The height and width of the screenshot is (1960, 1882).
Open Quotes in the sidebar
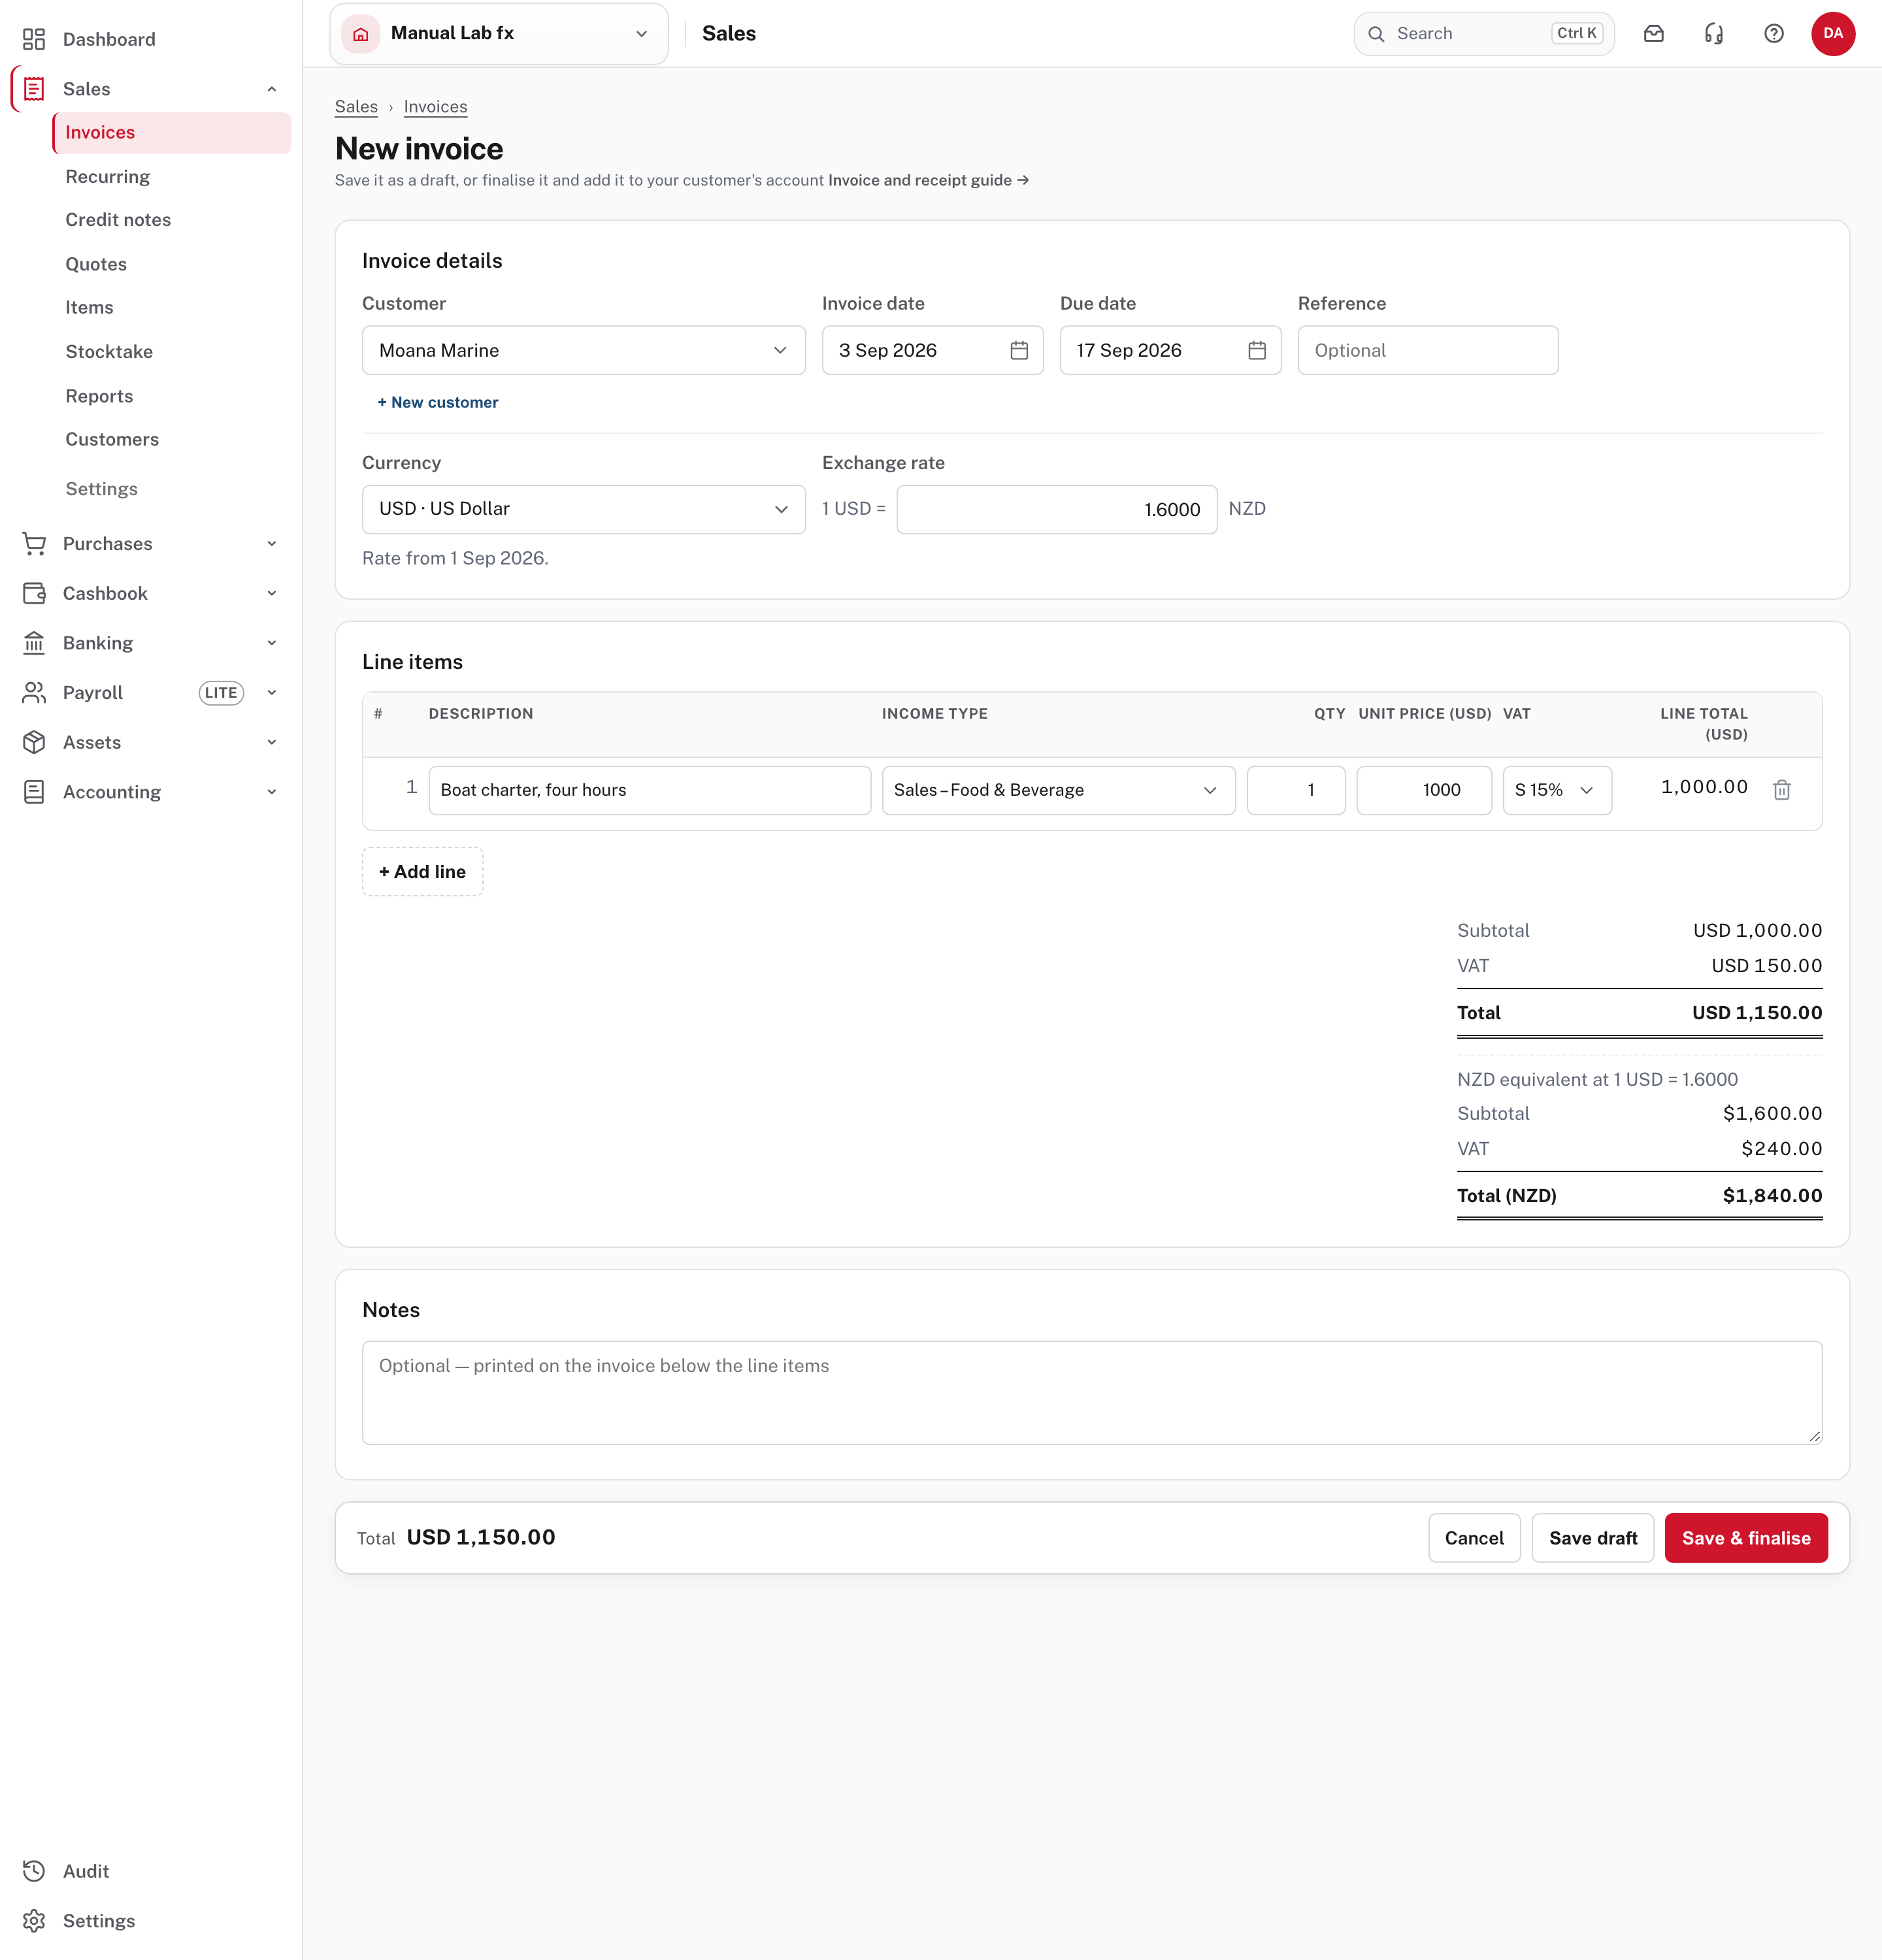coord(96,264)
